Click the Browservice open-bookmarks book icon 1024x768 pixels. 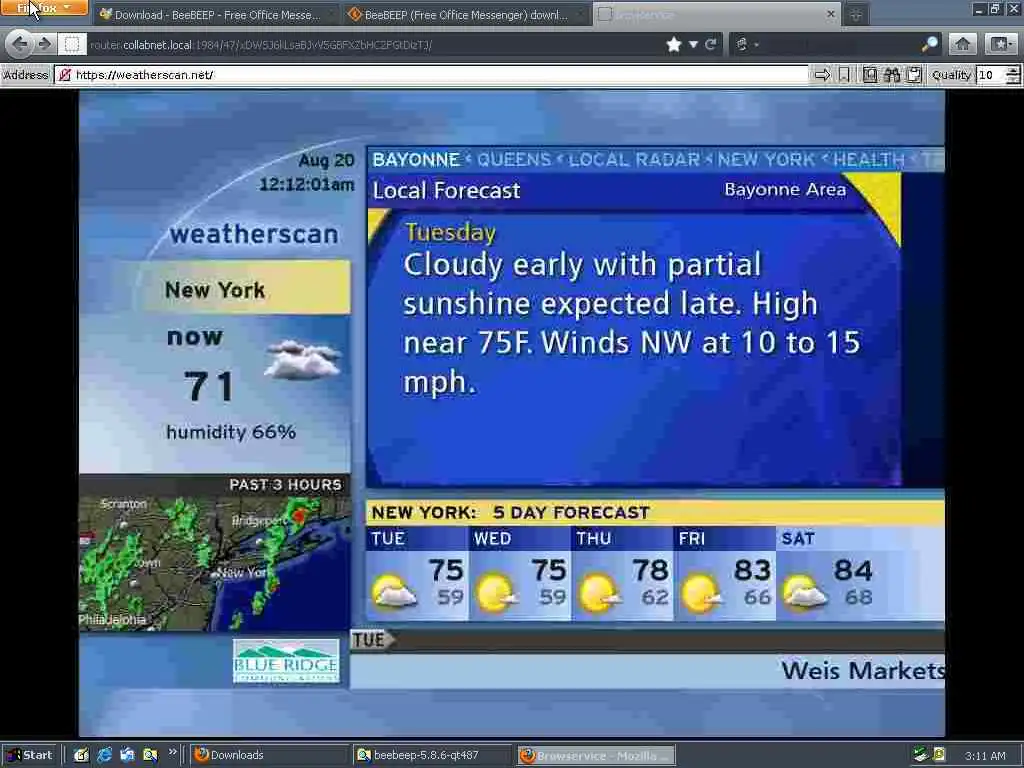(x=869, y=75)
